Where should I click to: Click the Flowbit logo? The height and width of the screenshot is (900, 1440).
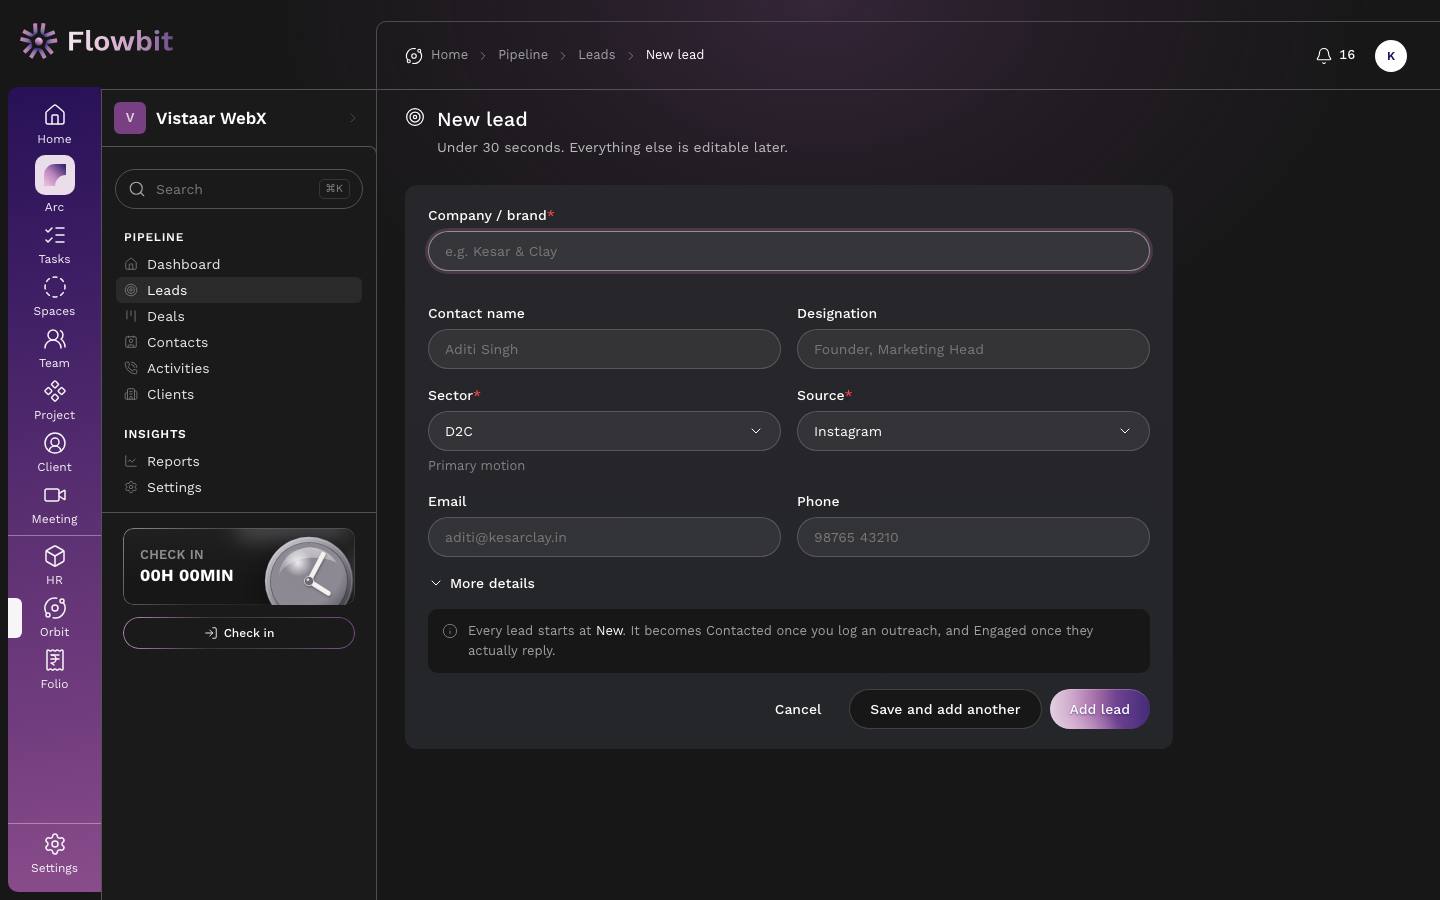96,41
